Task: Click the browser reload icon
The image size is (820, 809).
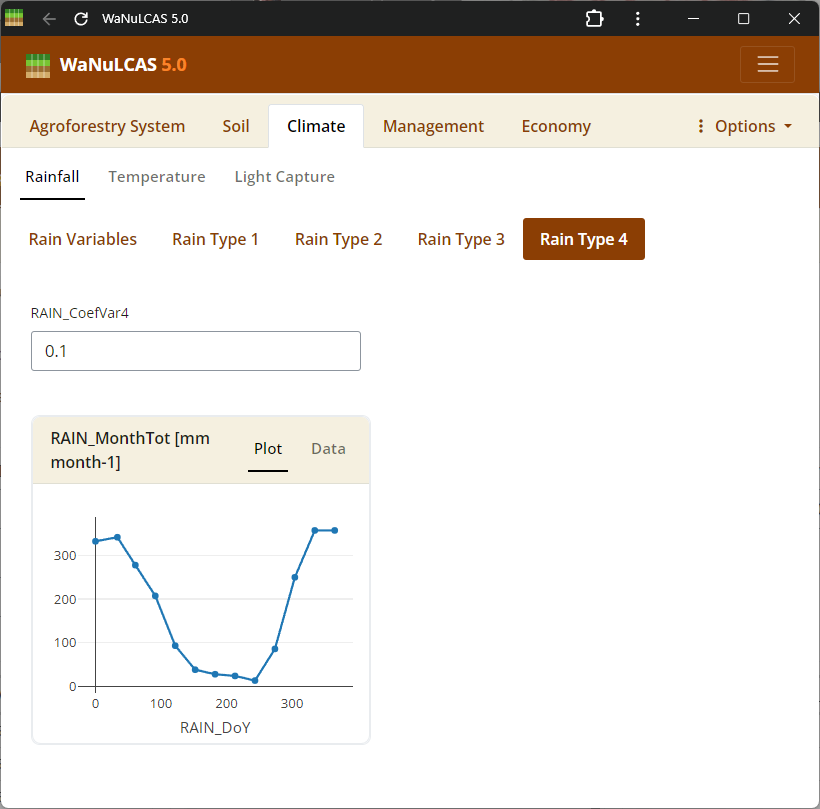Action: click(81, 19)
